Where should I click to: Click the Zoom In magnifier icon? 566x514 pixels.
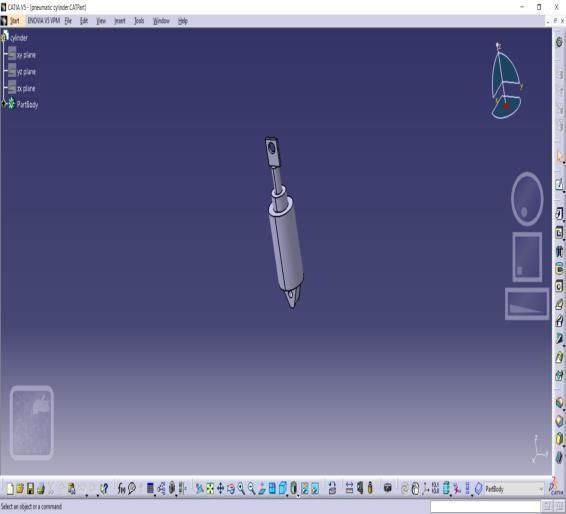pos(241,489)
